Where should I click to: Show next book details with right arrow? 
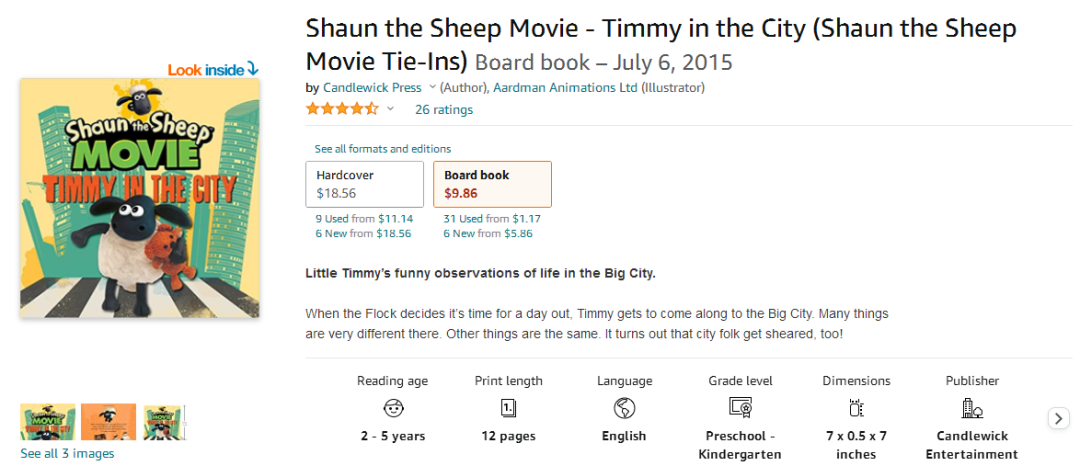(1059, 418)
